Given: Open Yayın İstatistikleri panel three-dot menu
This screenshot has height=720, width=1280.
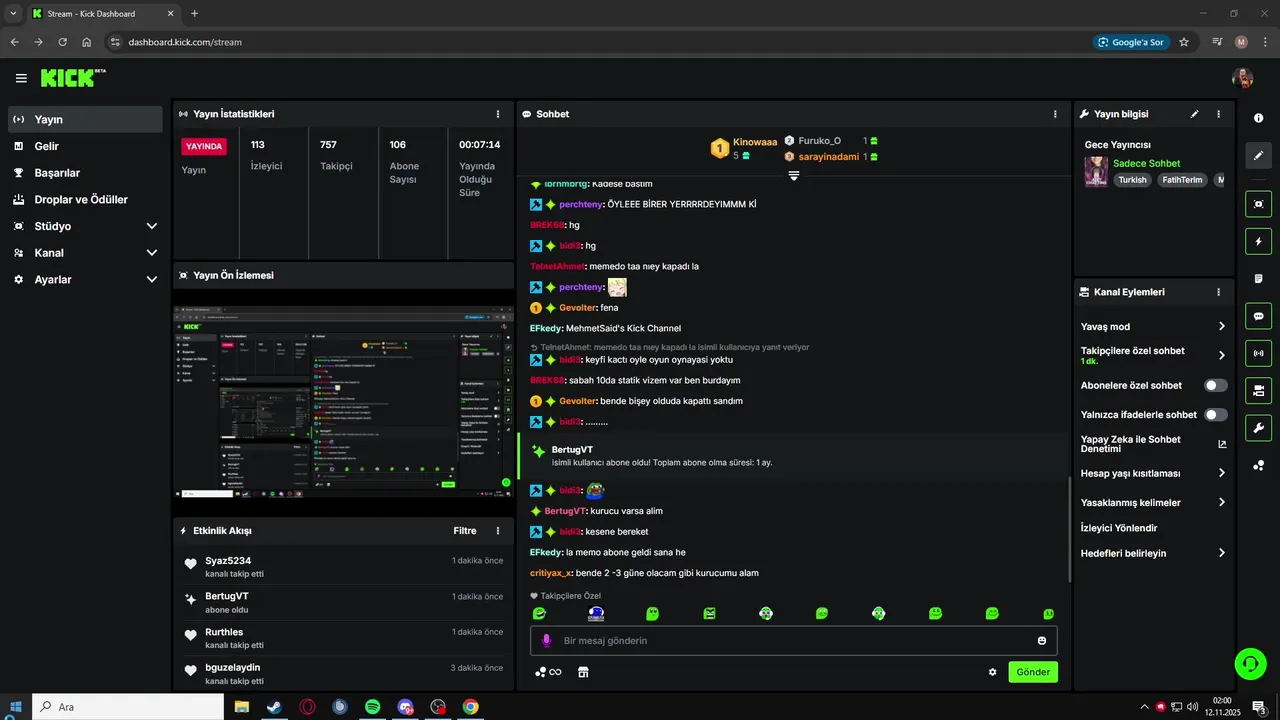Looking at the screenshot, I should click(498, 114).
